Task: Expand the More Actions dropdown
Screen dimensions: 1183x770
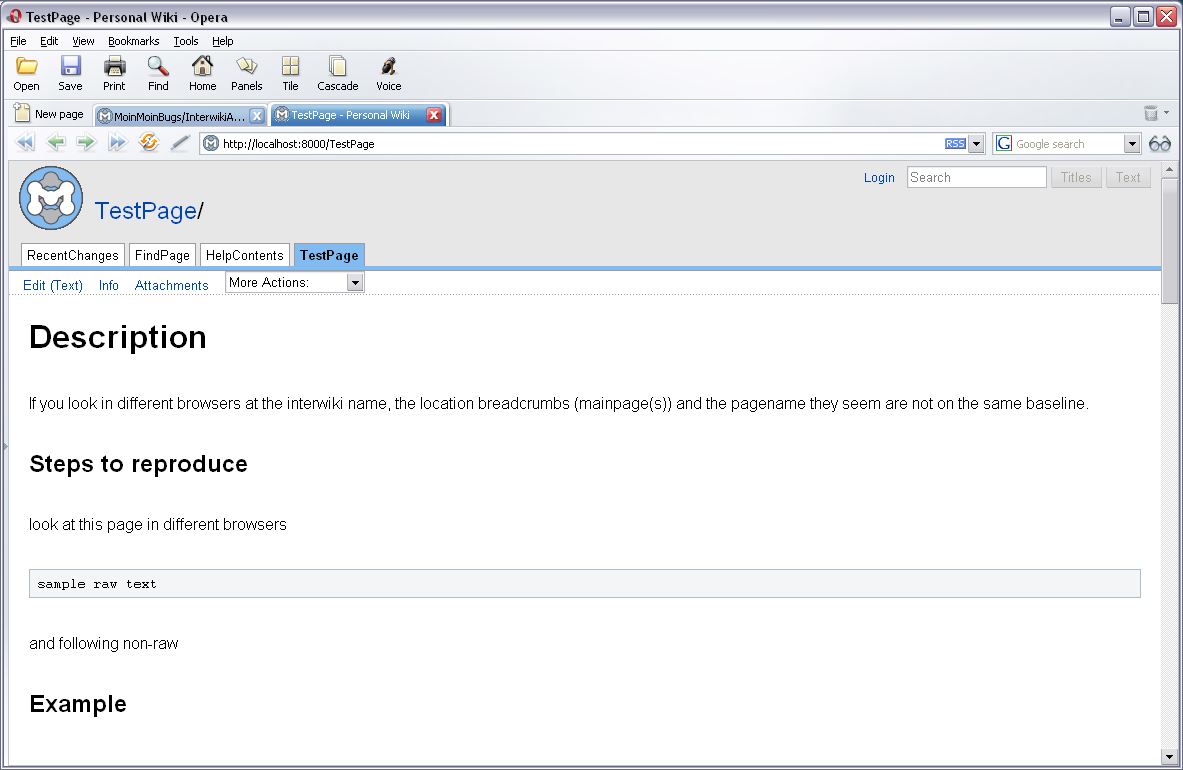Action: 354,283
